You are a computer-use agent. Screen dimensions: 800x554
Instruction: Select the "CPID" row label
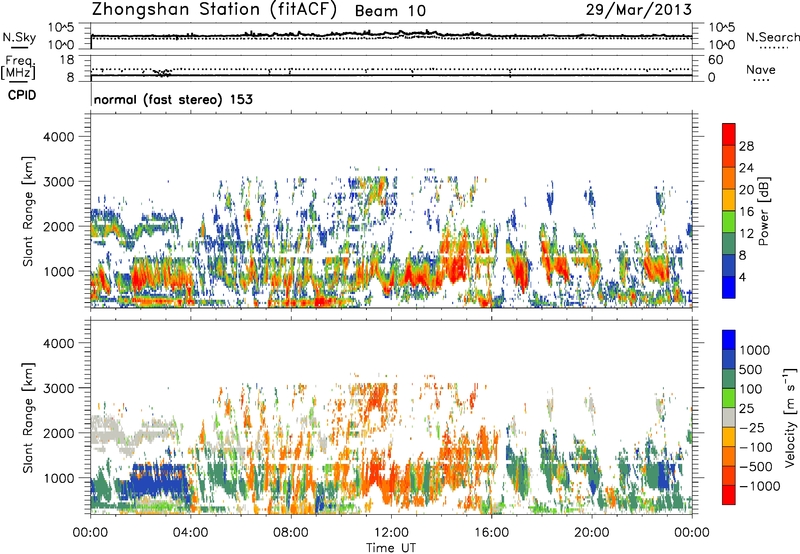[22, 95]
